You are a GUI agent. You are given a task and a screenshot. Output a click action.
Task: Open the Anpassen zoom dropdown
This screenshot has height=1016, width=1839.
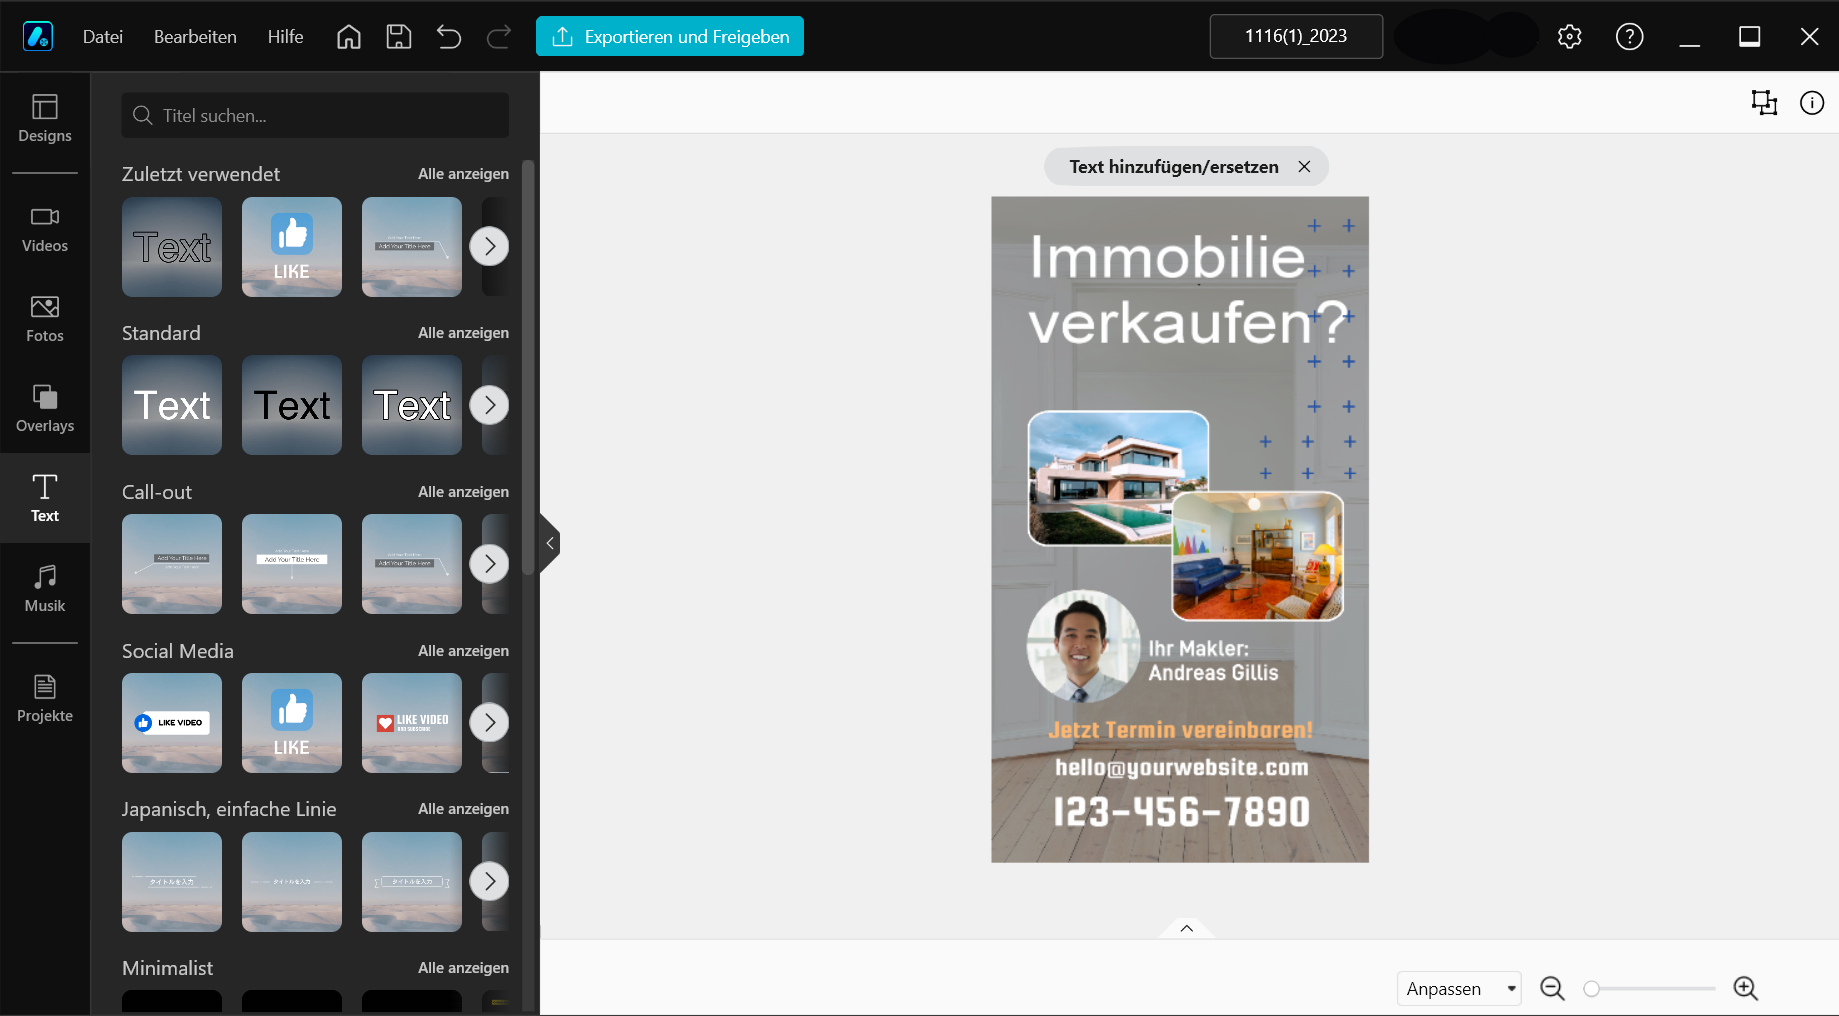tap(1459, 988)
